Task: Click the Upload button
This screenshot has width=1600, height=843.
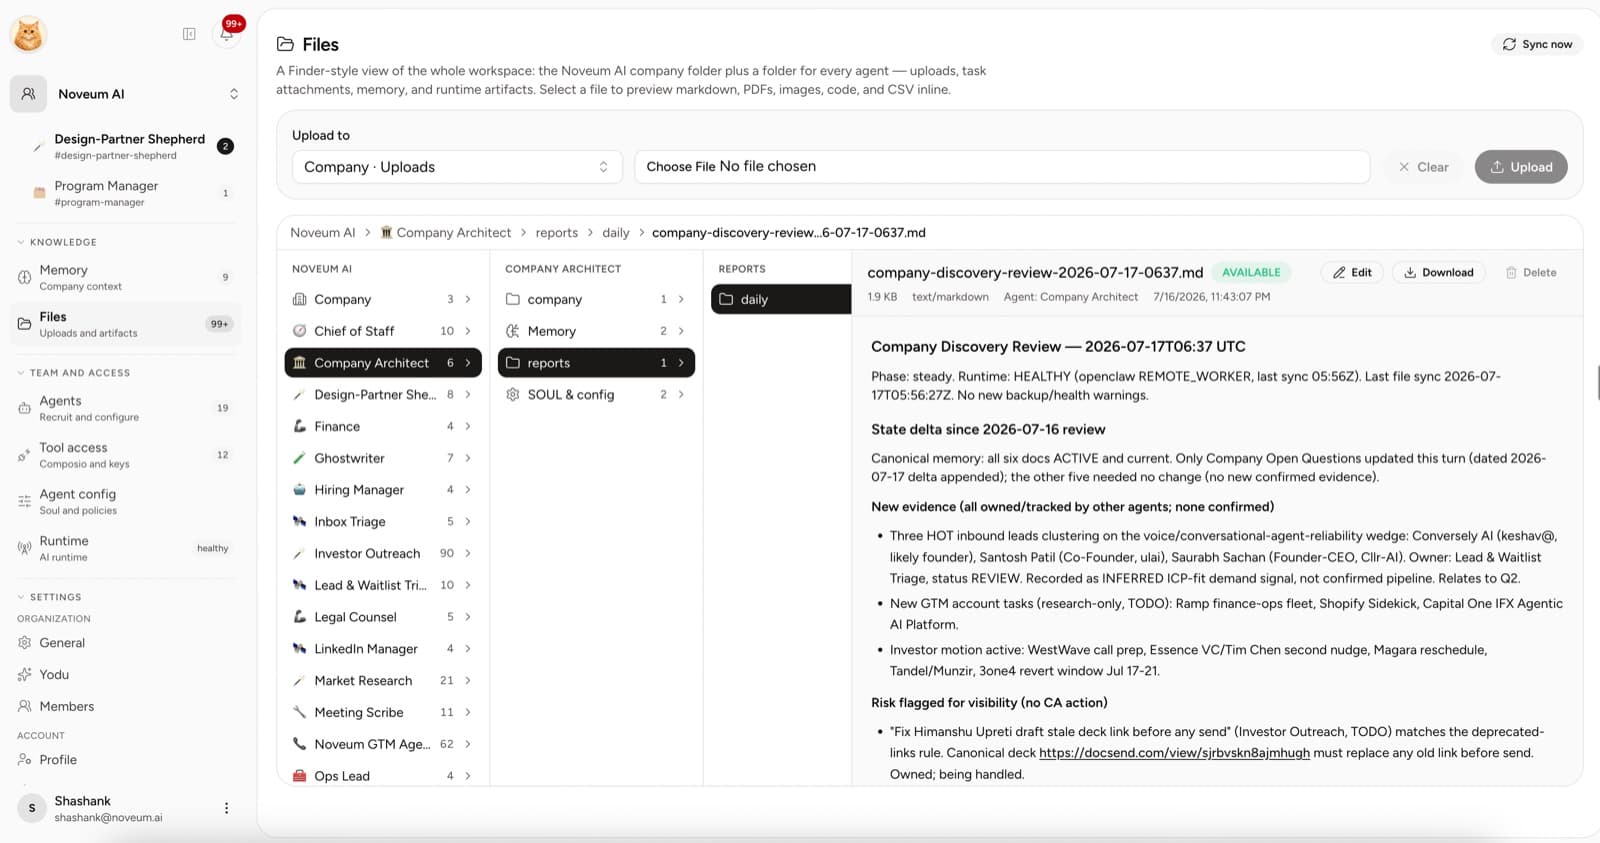Action: [1521, 167]
